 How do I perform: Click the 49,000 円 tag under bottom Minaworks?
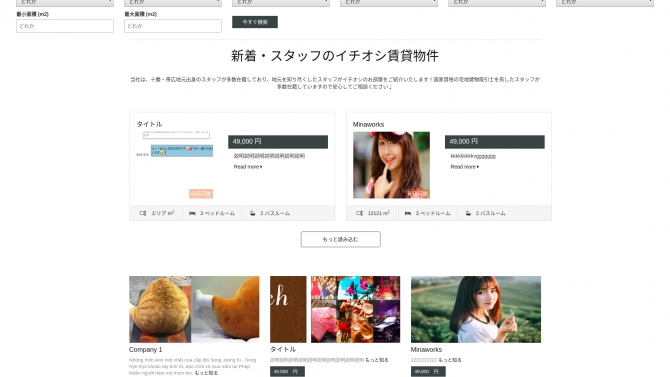click(428, 371)
